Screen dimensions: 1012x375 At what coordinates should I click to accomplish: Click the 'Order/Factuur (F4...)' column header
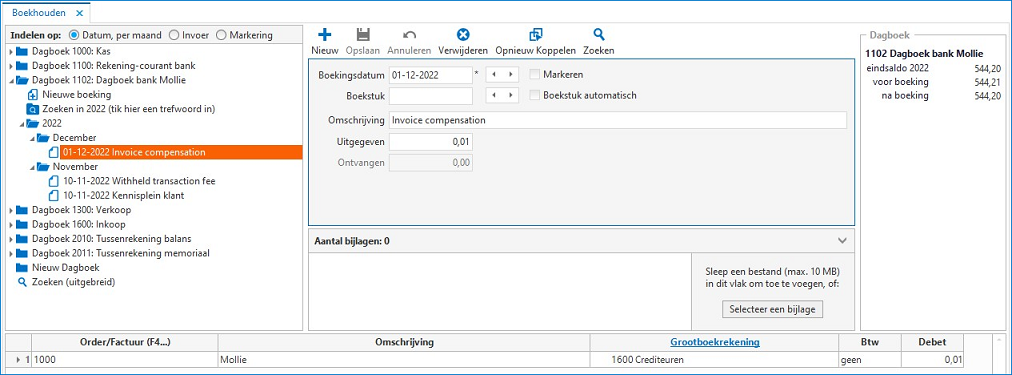pyautogui.click(x=125, y=342)
